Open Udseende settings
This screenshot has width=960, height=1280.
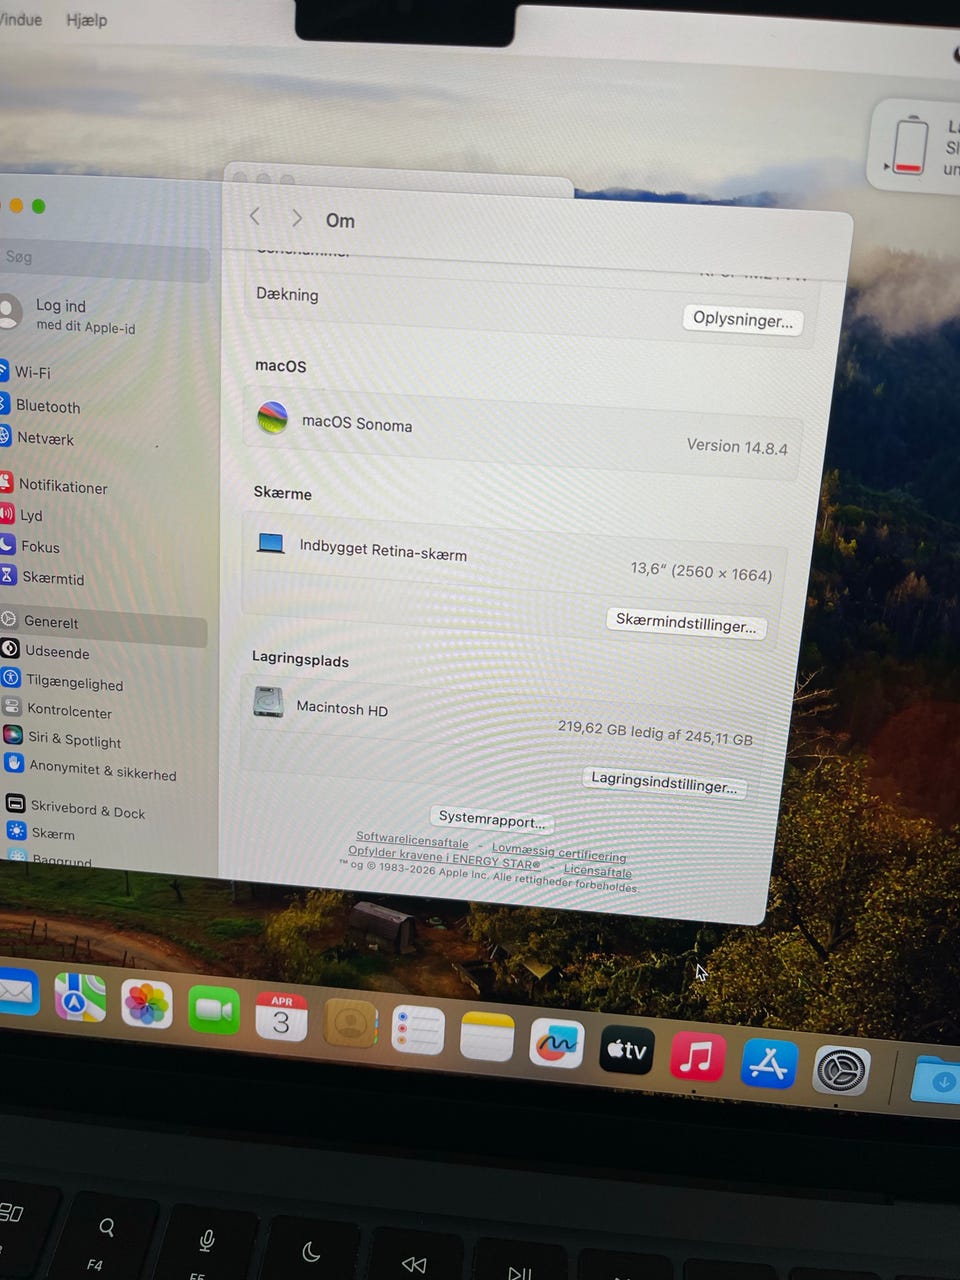point(47,651)
